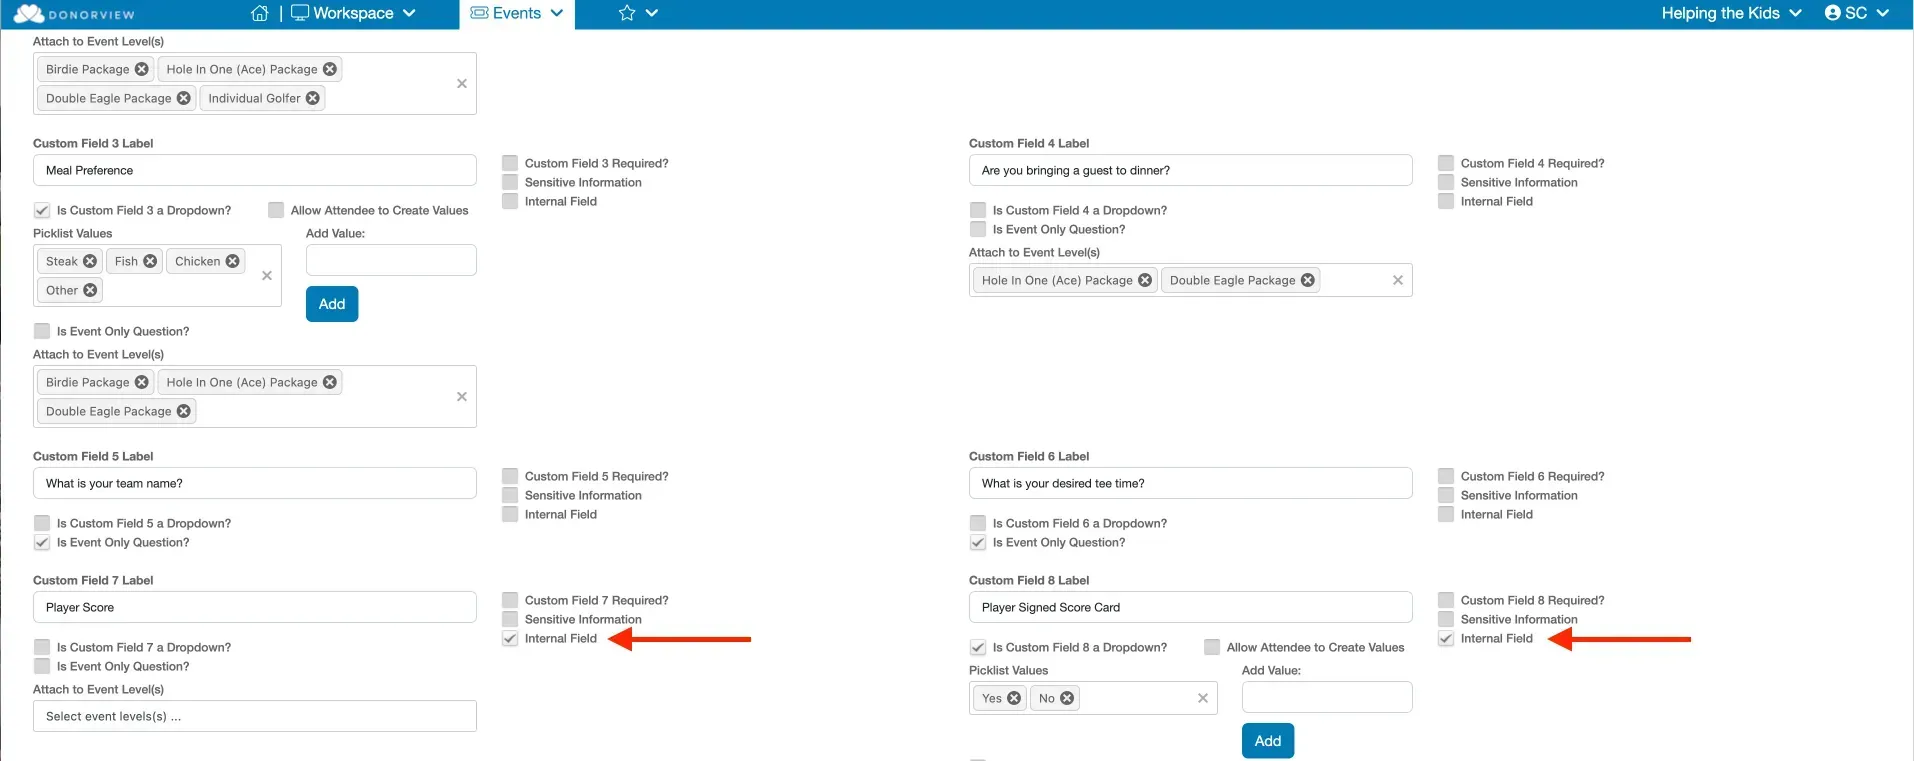Screen dimensions: 1914x761
Task: Uncheck Internal Field for Custom Field 8
Action: tap(1446, 638)
